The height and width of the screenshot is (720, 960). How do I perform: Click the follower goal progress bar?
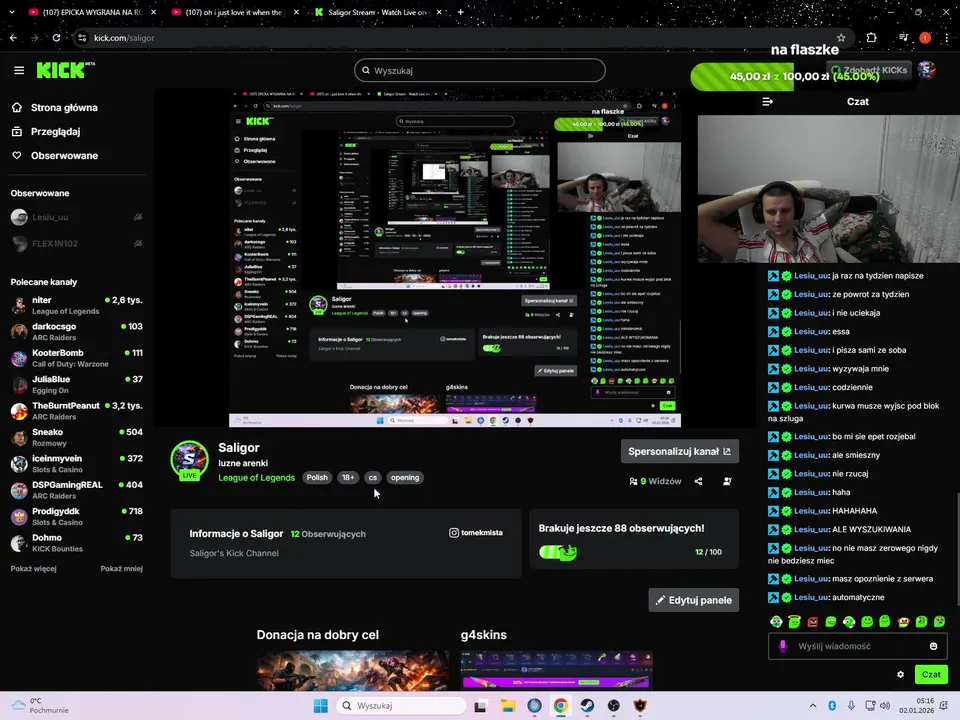click(558, 552)
